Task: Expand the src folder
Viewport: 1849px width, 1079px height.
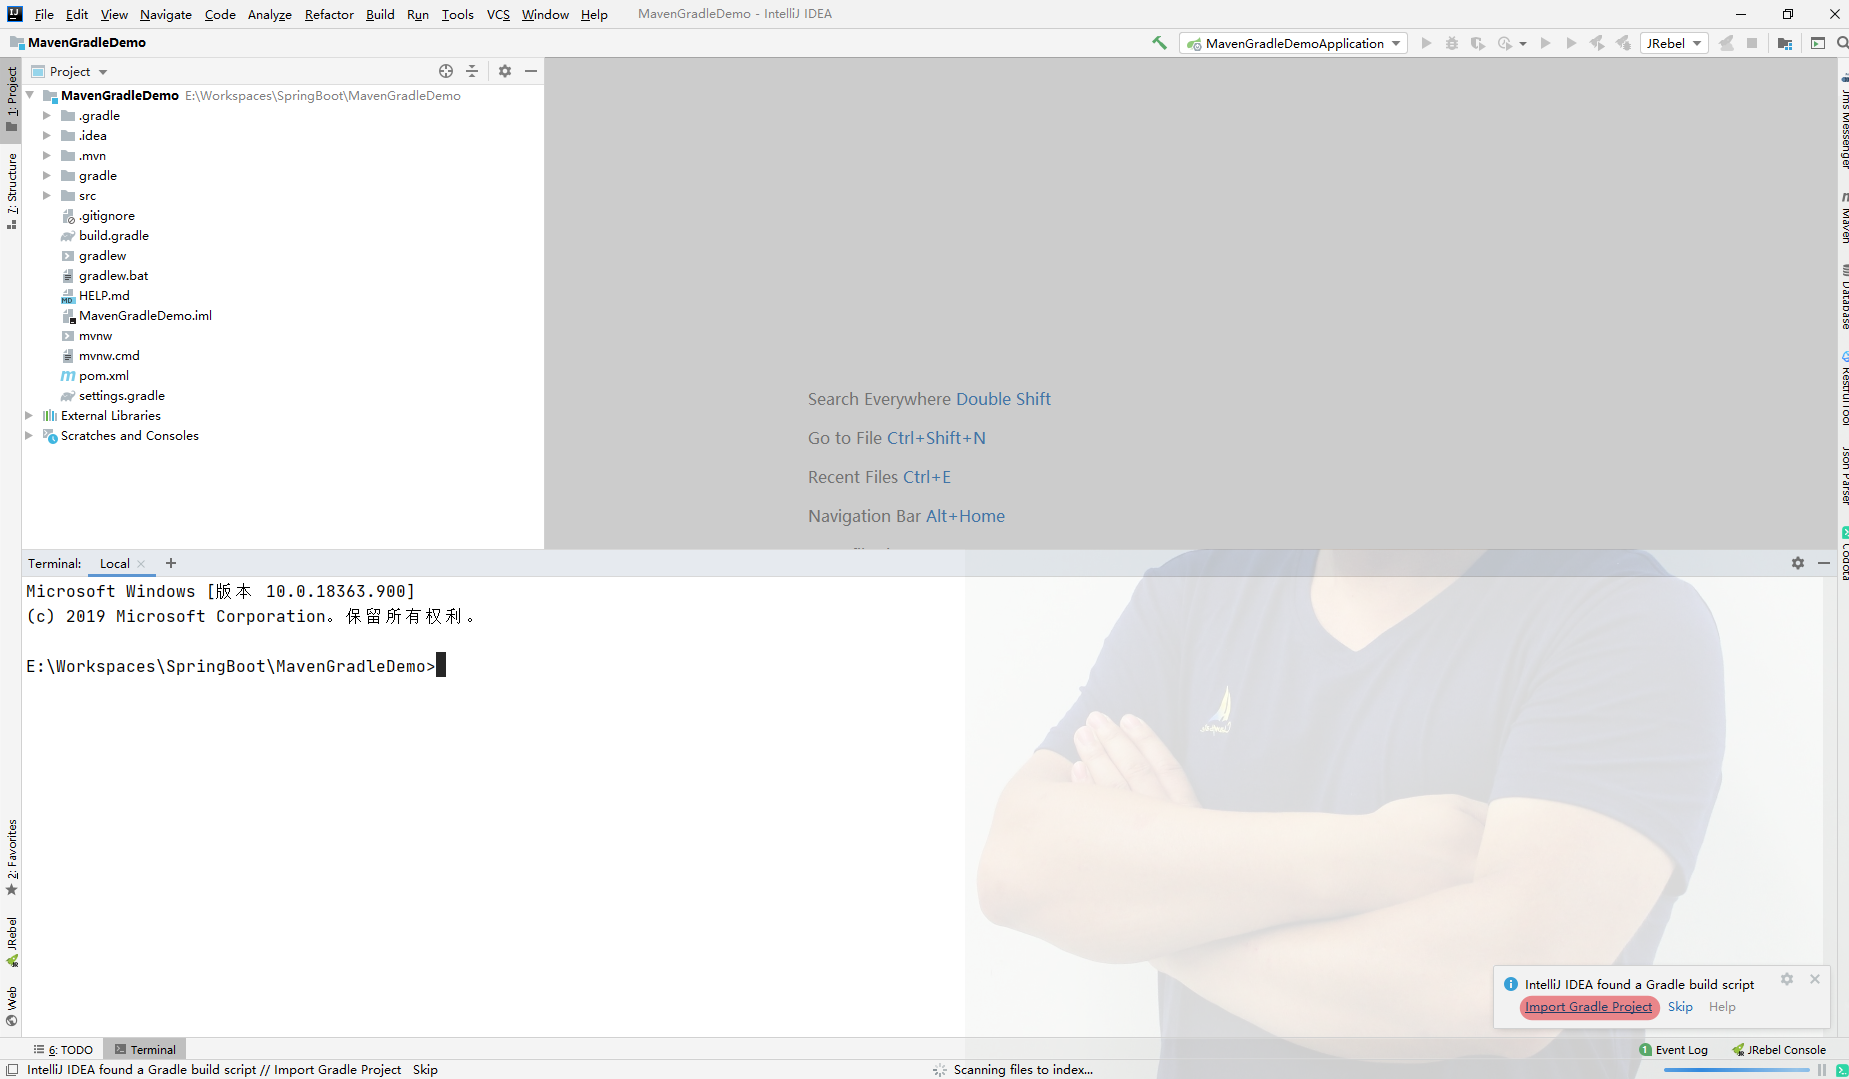Action: [x=46, y=195]
